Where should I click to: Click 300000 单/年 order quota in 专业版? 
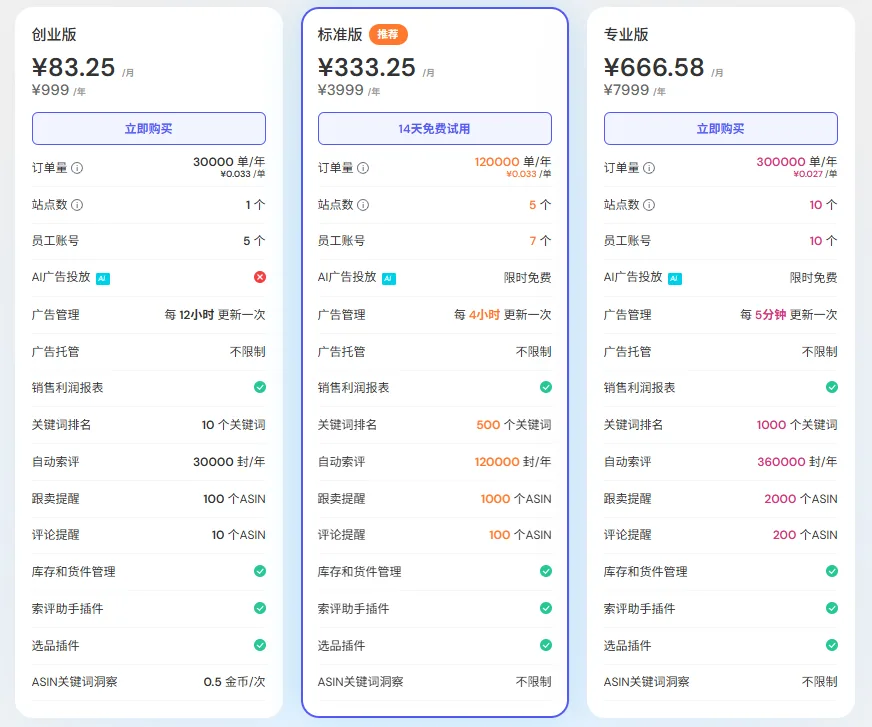tap(797, 162)
